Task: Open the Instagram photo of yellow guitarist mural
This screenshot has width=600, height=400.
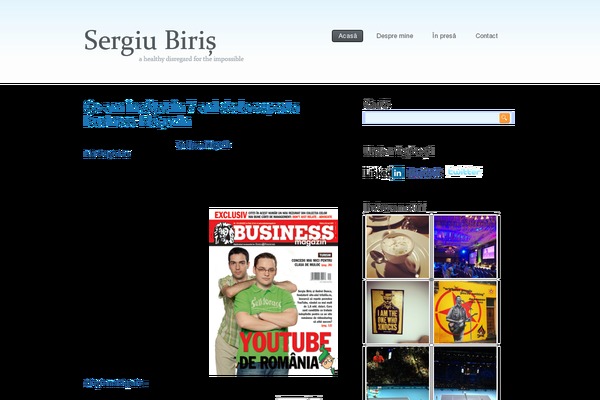Action: (465, 312)
